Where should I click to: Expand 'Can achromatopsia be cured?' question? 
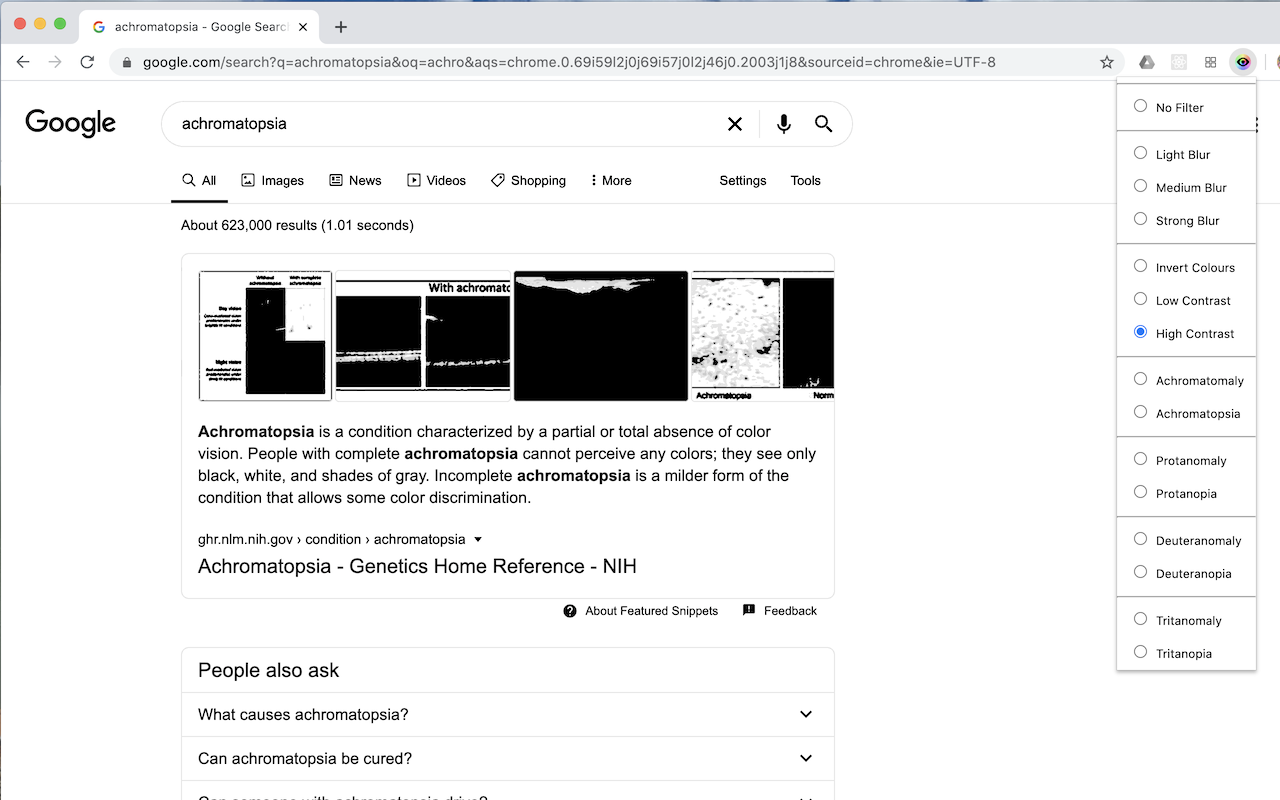click(x=508, y=758)
